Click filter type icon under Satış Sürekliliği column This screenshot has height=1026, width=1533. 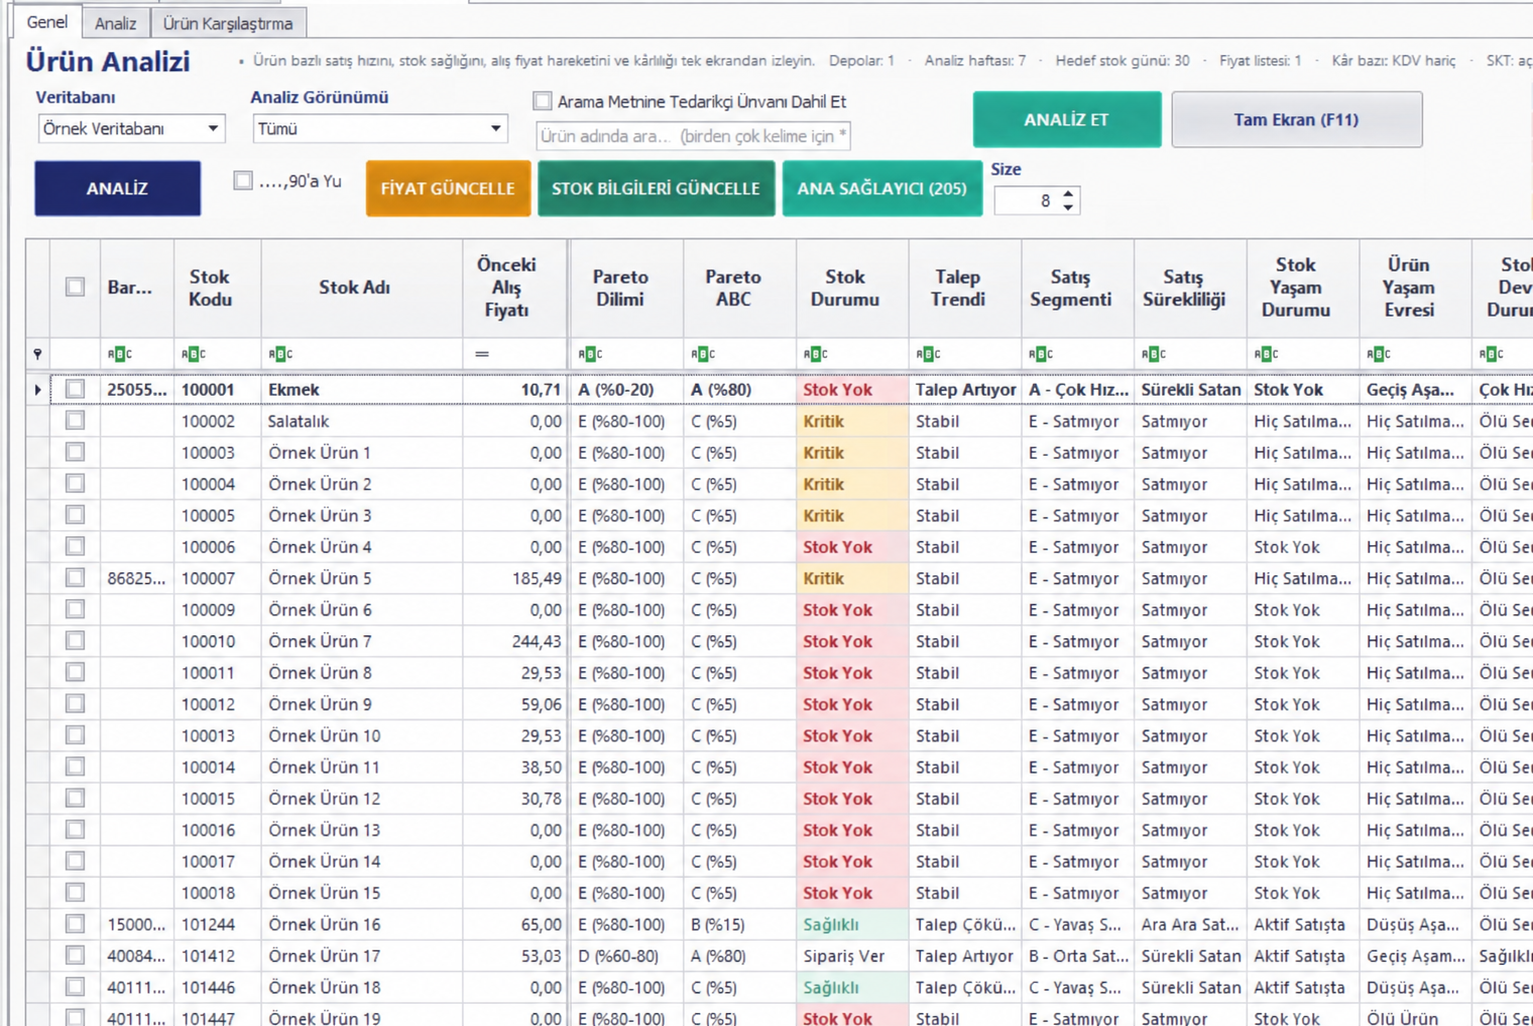1154,354
